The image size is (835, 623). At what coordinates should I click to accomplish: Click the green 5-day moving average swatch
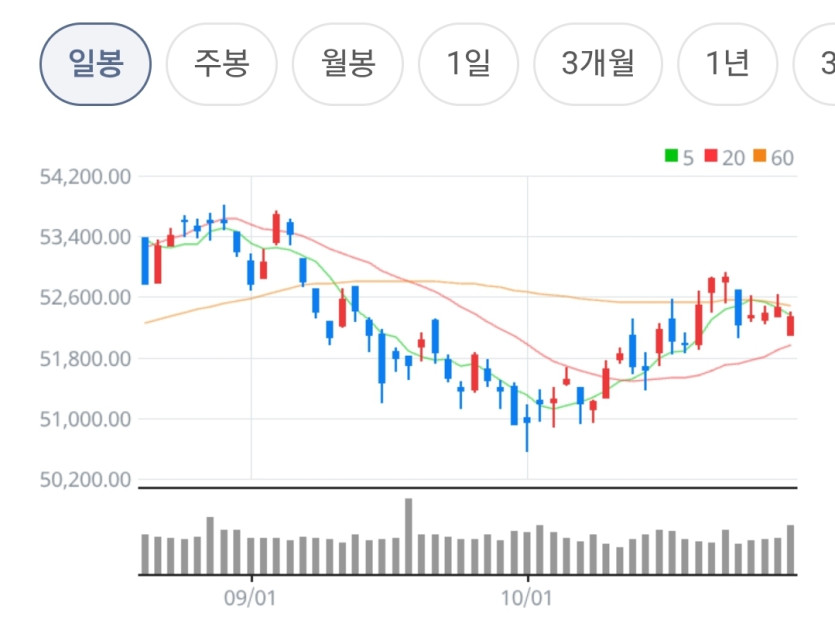coord(671,156)
